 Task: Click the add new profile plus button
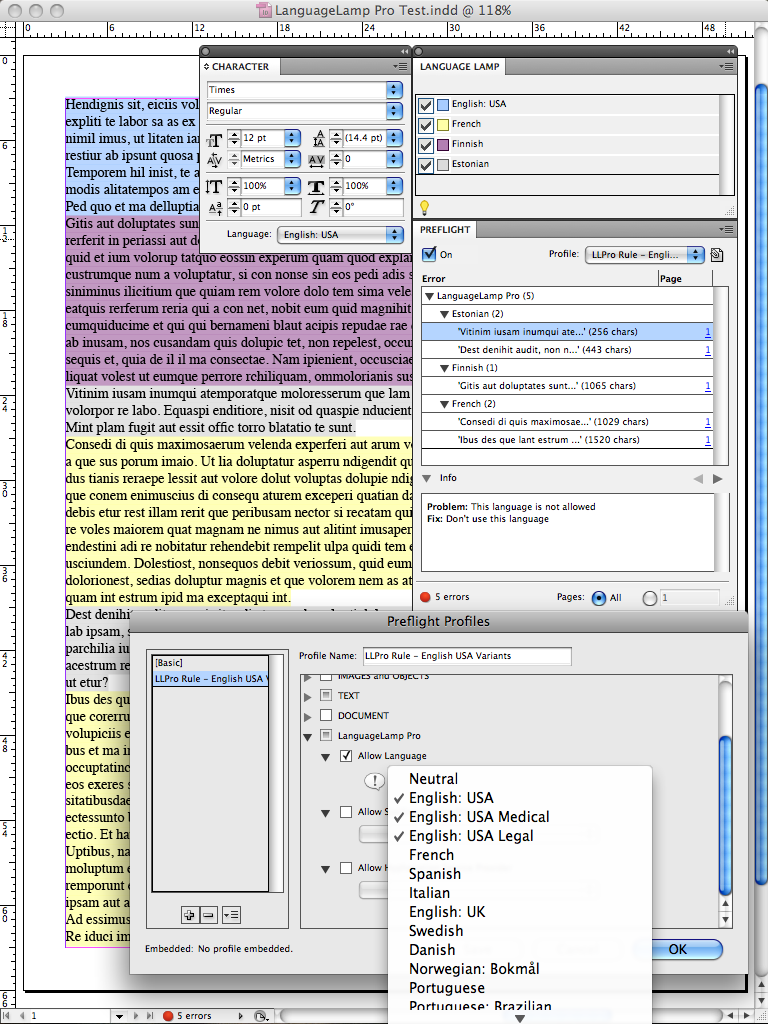189,914
